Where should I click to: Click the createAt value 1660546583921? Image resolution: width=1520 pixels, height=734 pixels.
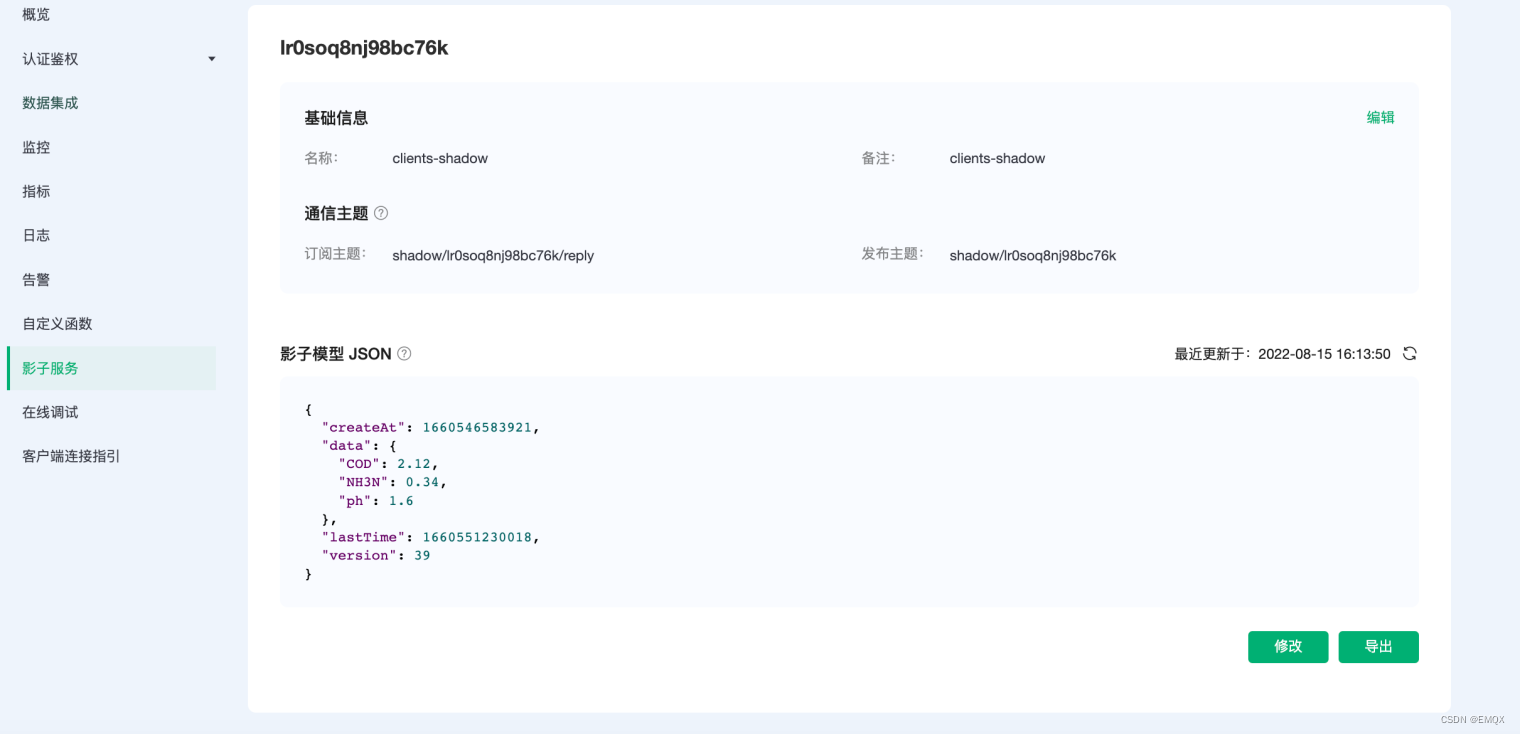479,427
